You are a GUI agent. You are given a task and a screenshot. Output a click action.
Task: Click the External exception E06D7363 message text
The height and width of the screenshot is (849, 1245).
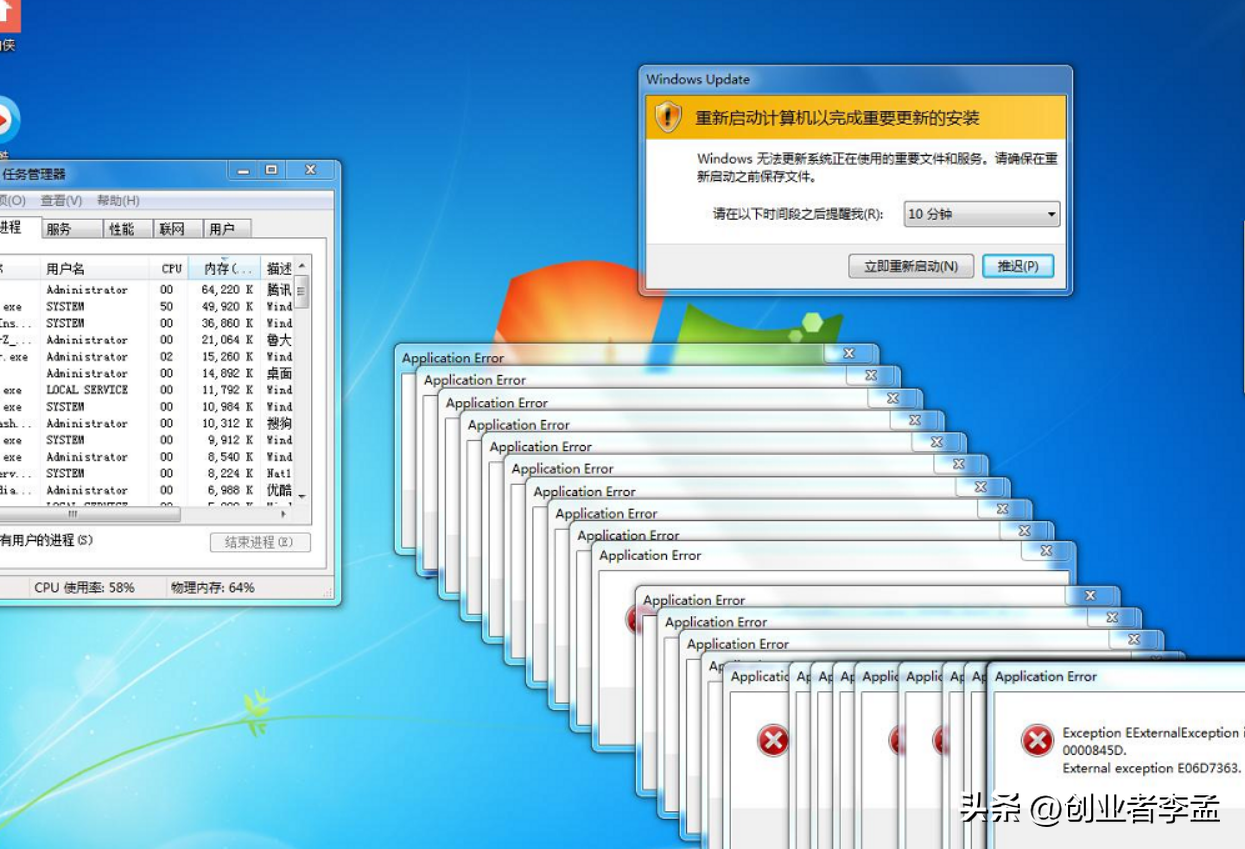[1152, 768]
